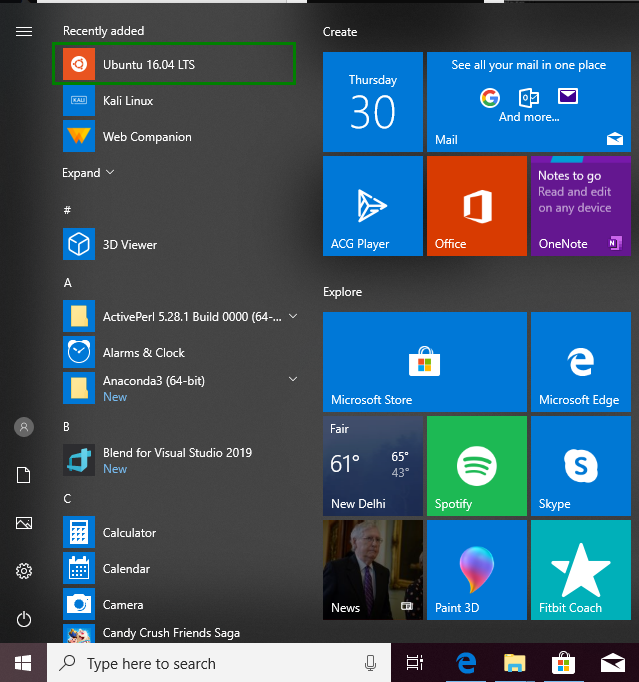Open Microsoft Store from the taskbar
Image resolution: width=639 pixels, height=682 pixels.
(563, 663)
